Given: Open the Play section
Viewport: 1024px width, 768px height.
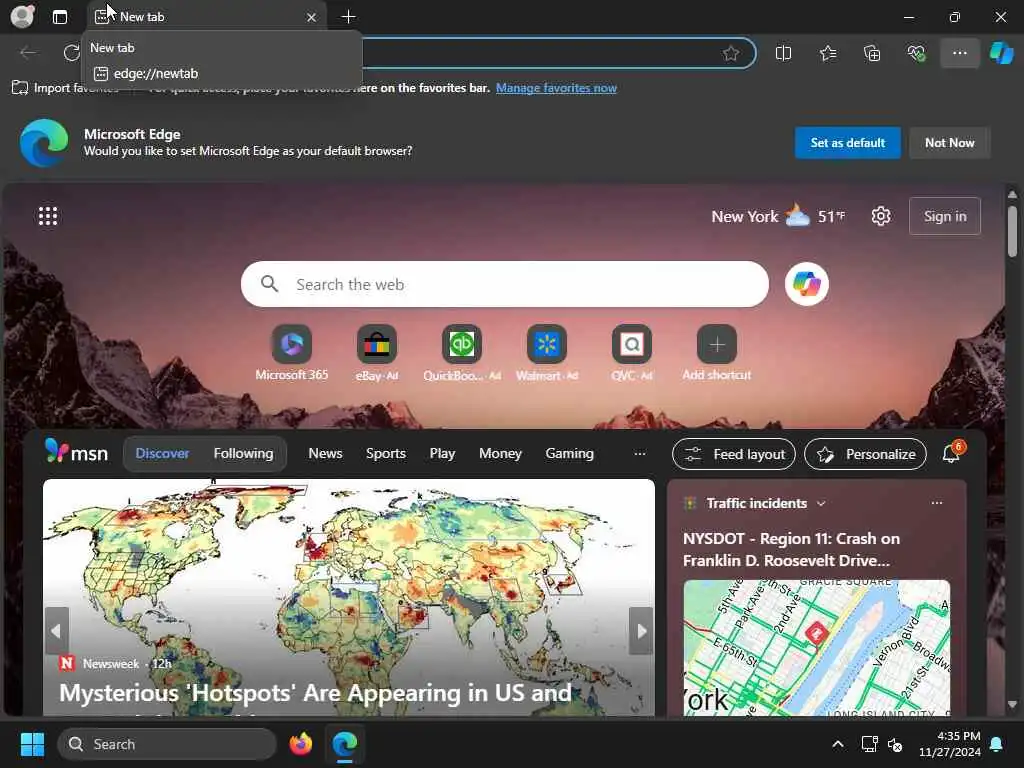Looking at the screenshot, I should [x=442, y=453].
